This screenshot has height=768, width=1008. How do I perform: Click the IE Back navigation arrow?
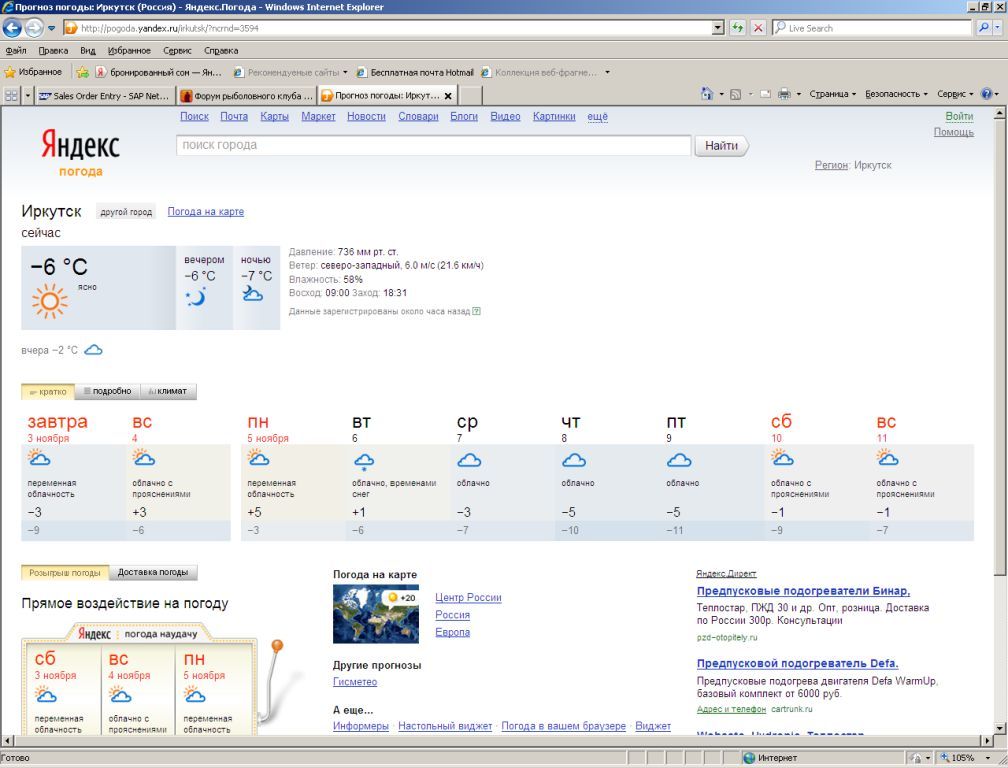tap(13, 28)
